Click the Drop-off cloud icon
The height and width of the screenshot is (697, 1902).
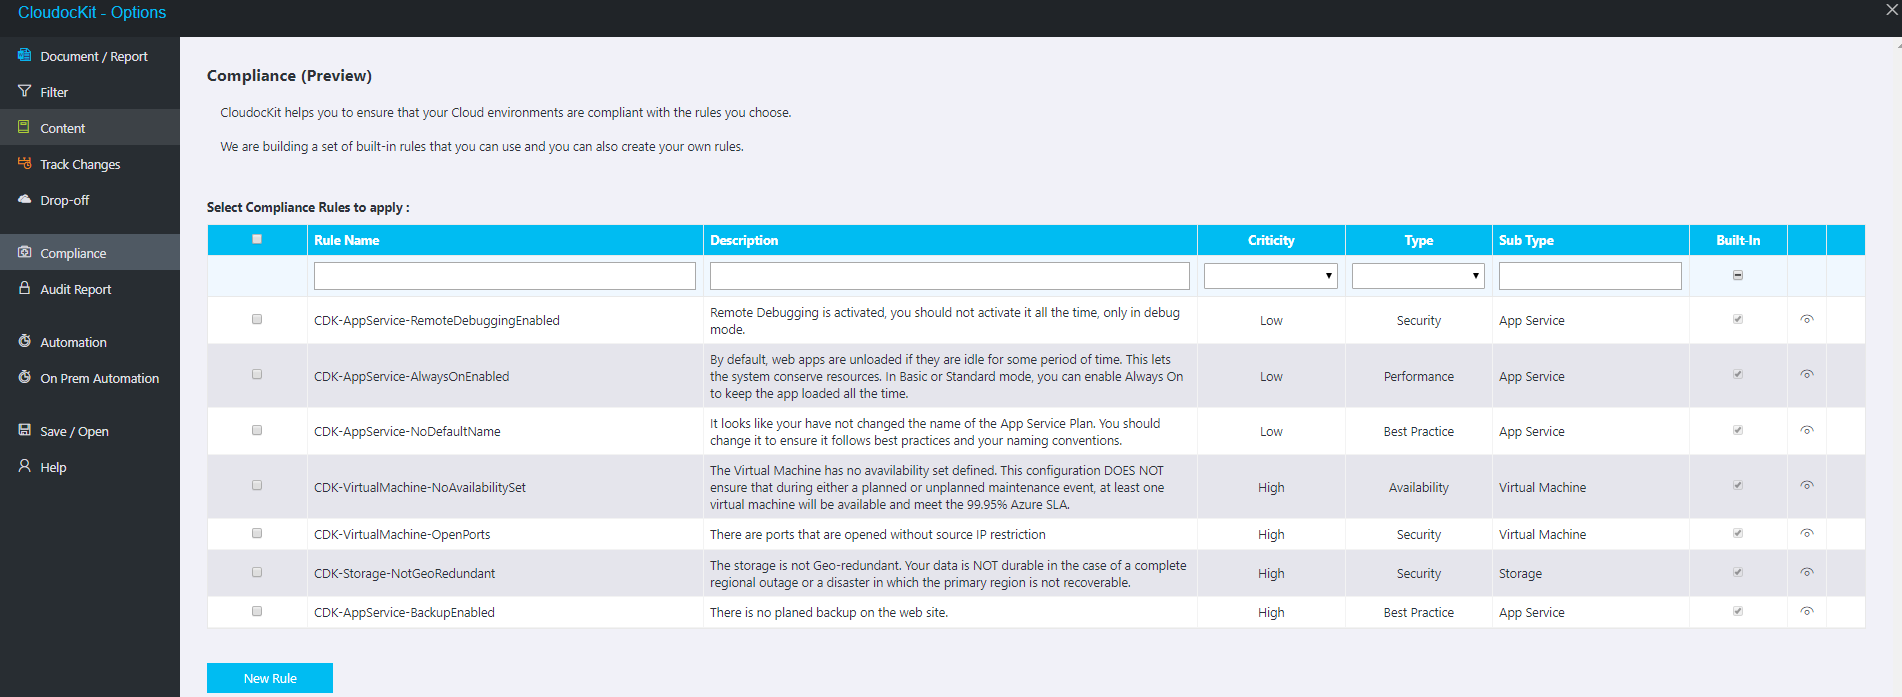point(25,199)
